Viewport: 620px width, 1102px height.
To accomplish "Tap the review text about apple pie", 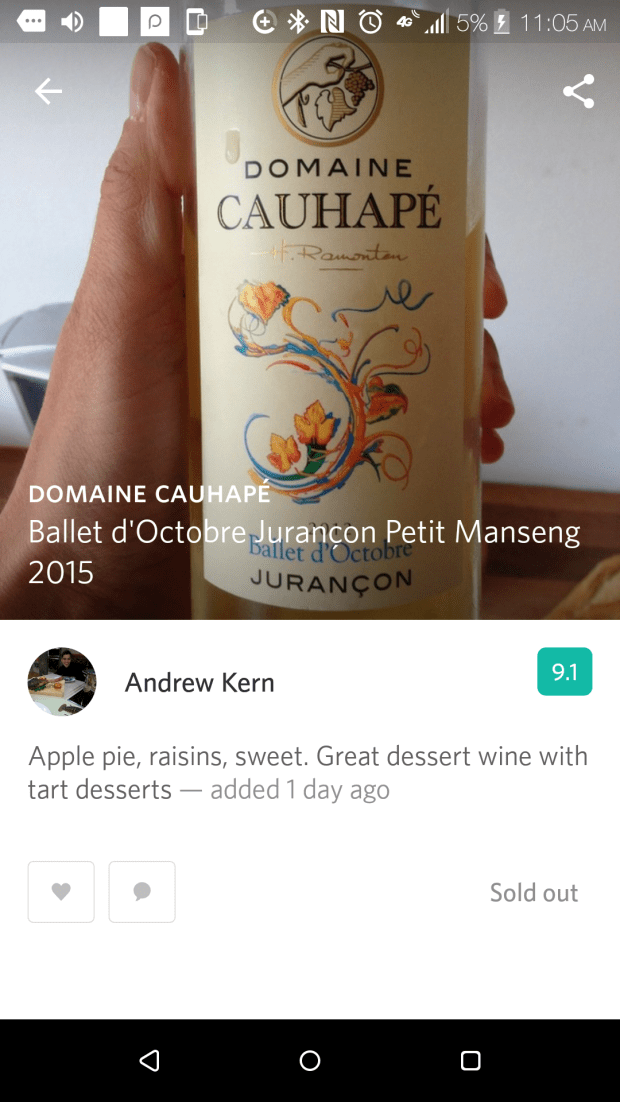I will pyautogui.click(x=308, y=772).
